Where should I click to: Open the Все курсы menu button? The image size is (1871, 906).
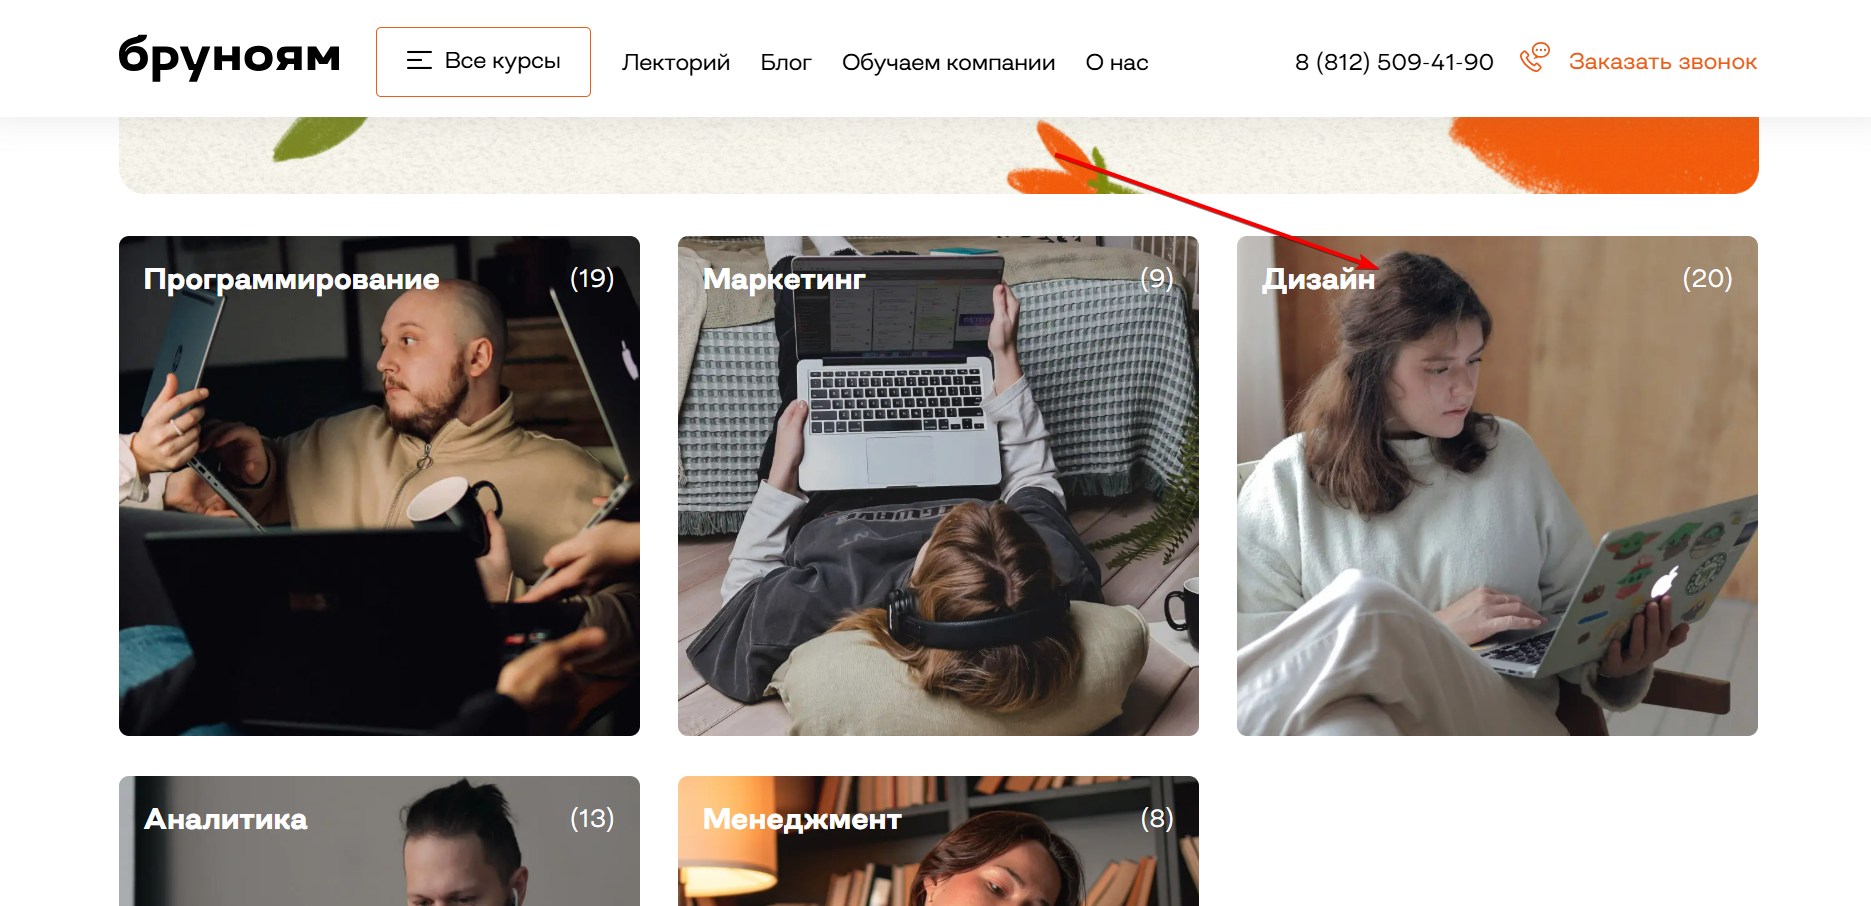point(483,62)
